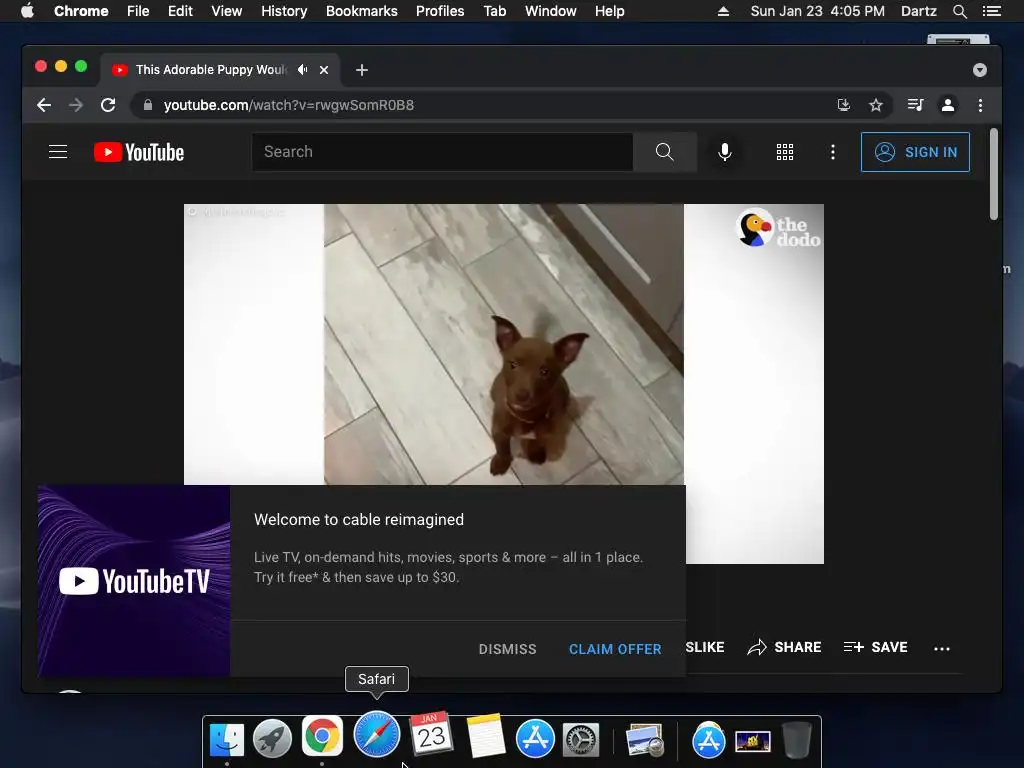Open the Chrome menu in menu bar
The width and height of the screenshot is (1024, 768).
tap(81, 11)
